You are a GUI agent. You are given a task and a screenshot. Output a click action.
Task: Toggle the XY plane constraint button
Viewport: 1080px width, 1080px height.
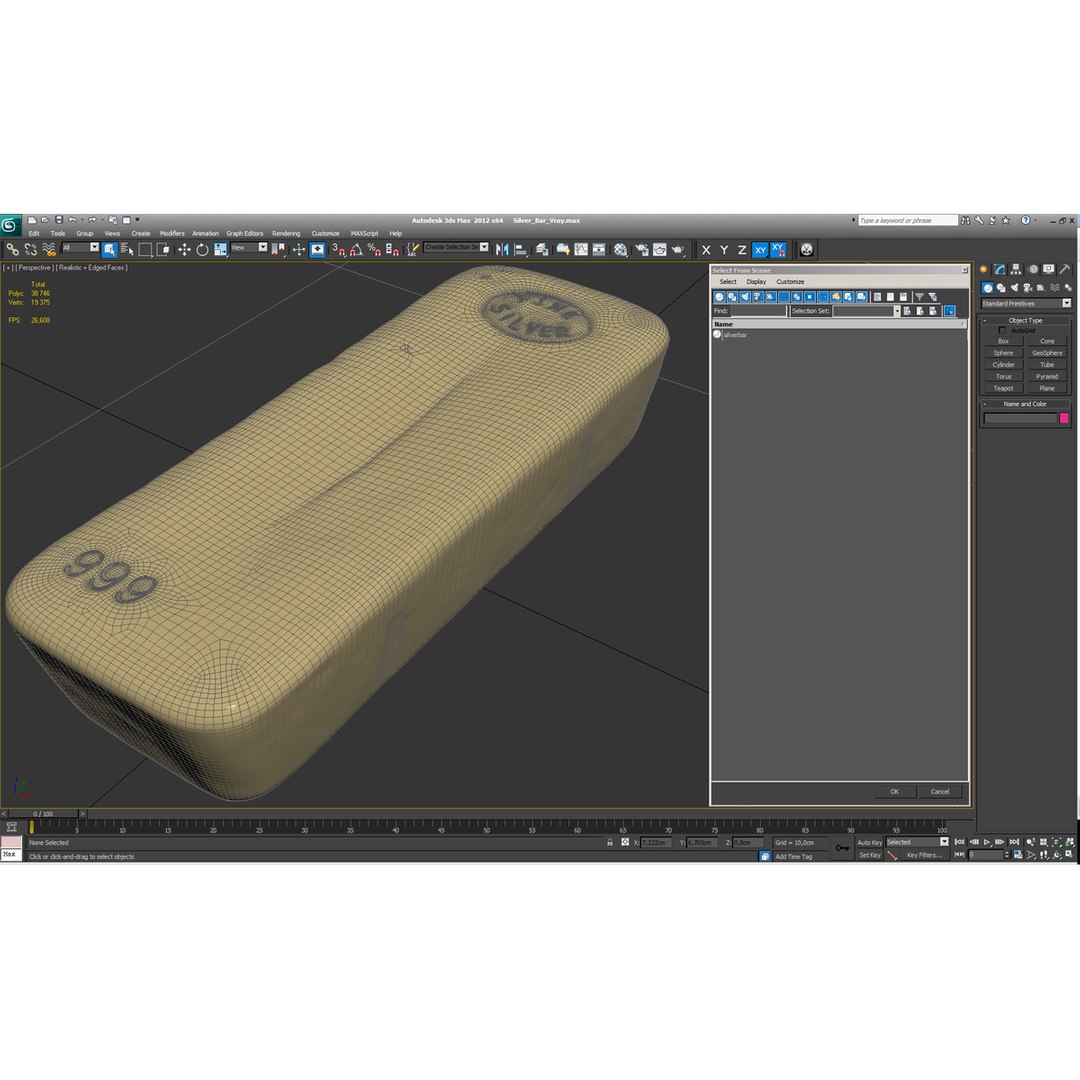760,250
